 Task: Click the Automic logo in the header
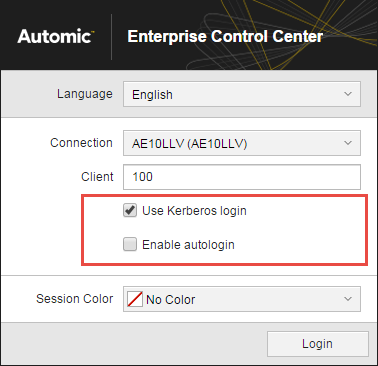[x=56, y=36]
